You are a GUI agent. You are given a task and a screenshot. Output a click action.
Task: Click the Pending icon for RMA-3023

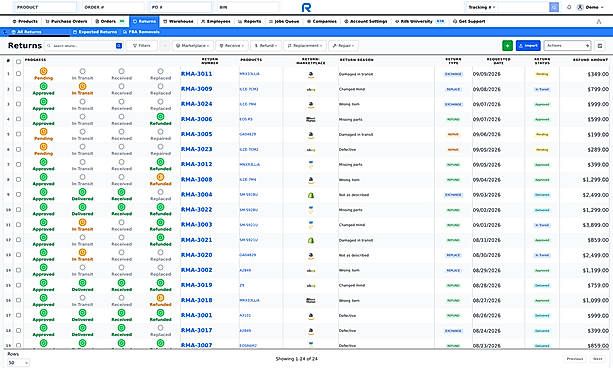(x=43, y=147)
